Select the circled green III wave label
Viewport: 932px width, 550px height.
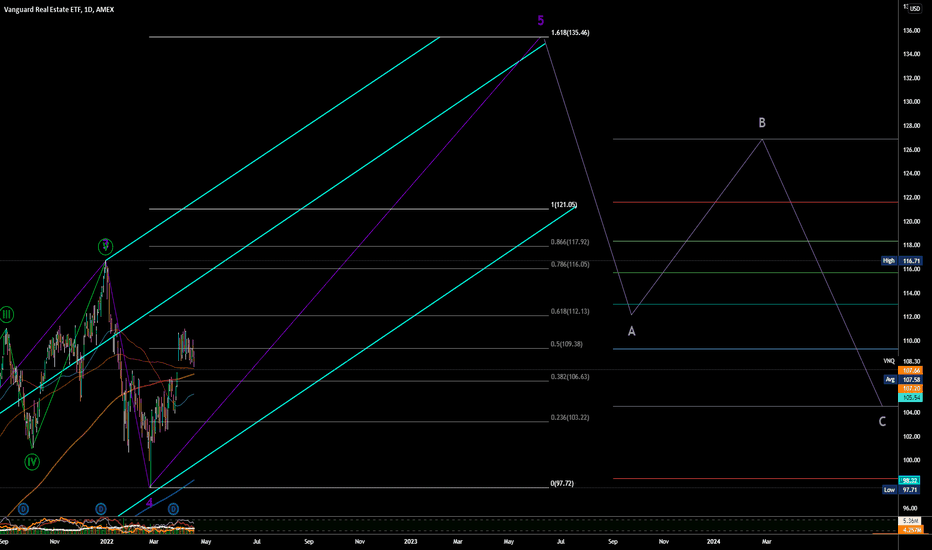(7, 315)
